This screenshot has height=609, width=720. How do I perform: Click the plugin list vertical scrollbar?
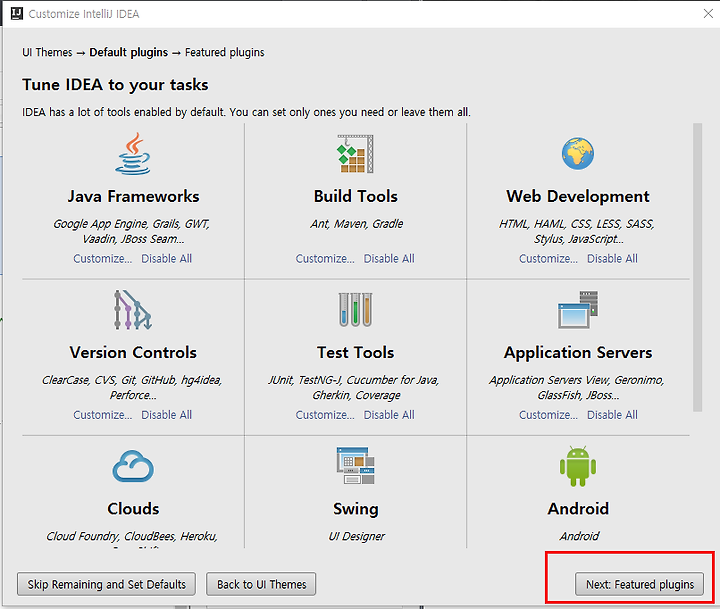[698, 267]
